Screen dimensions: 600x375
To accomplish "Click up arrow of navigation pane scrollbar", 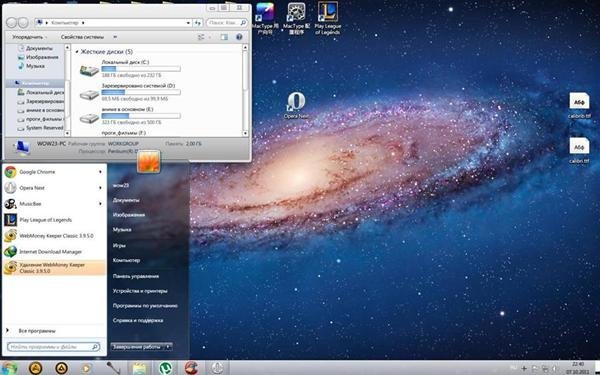I will 68,47.
